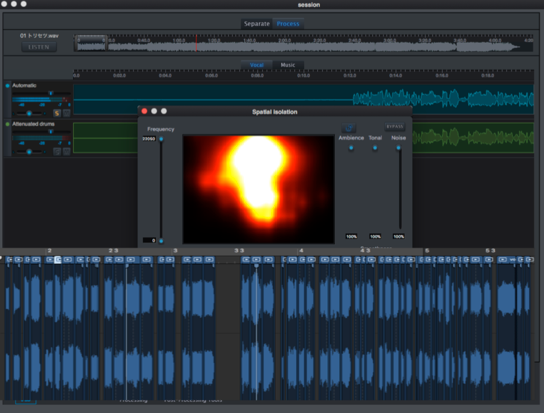The image size is (544, 413).
Task: Click 0:10.0 on the track time ruler
Action: coord(303,75)
